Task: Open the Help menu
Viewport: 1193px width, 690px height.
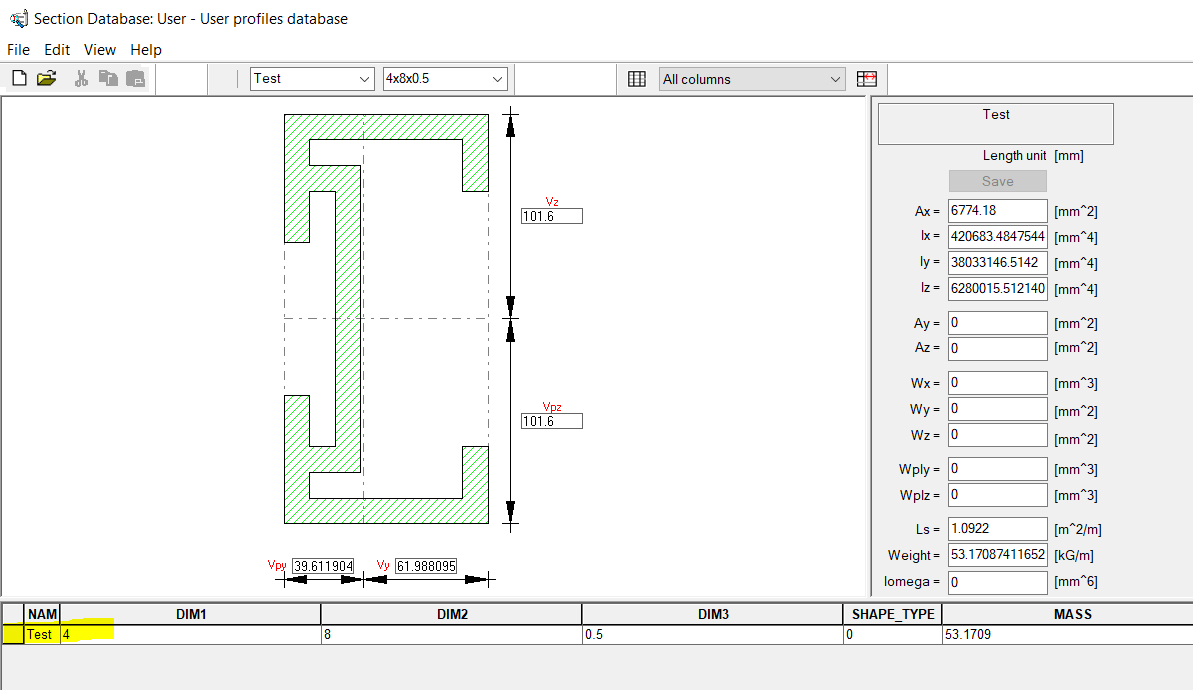Action: coord(146,49)
